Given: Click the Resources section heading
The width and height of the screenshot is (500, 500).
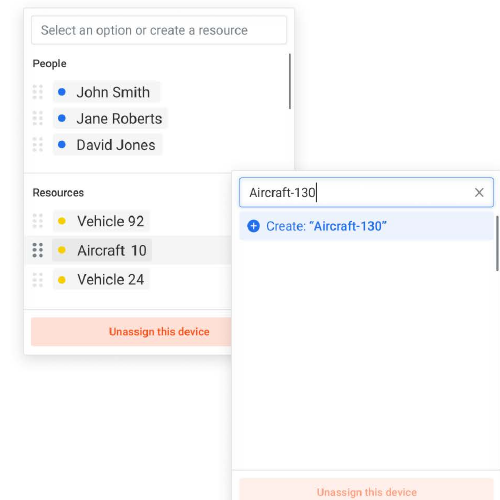Looking at the screenshot, I should tap(58, 193).
